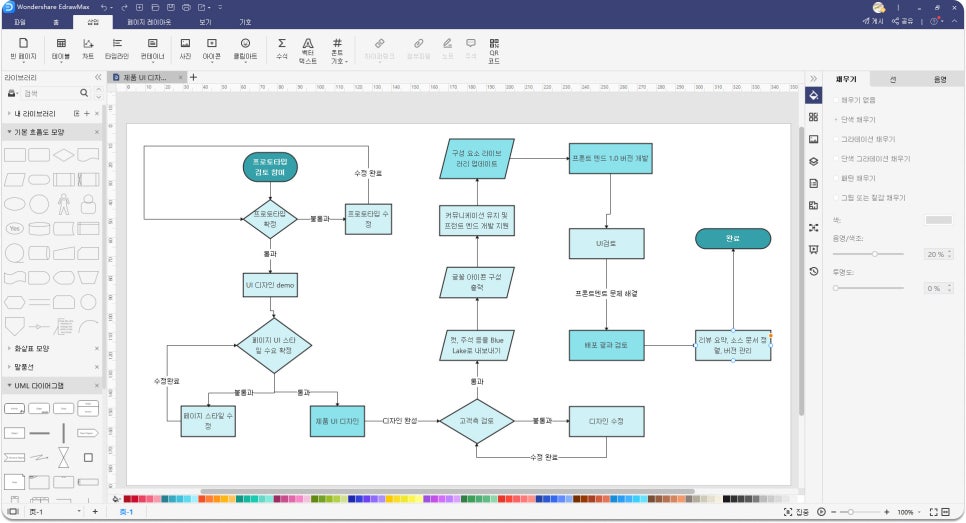Open the 클립아트 clipart tool
The width and height of the screenshot is (966, 523).
(x=245, y=49)
